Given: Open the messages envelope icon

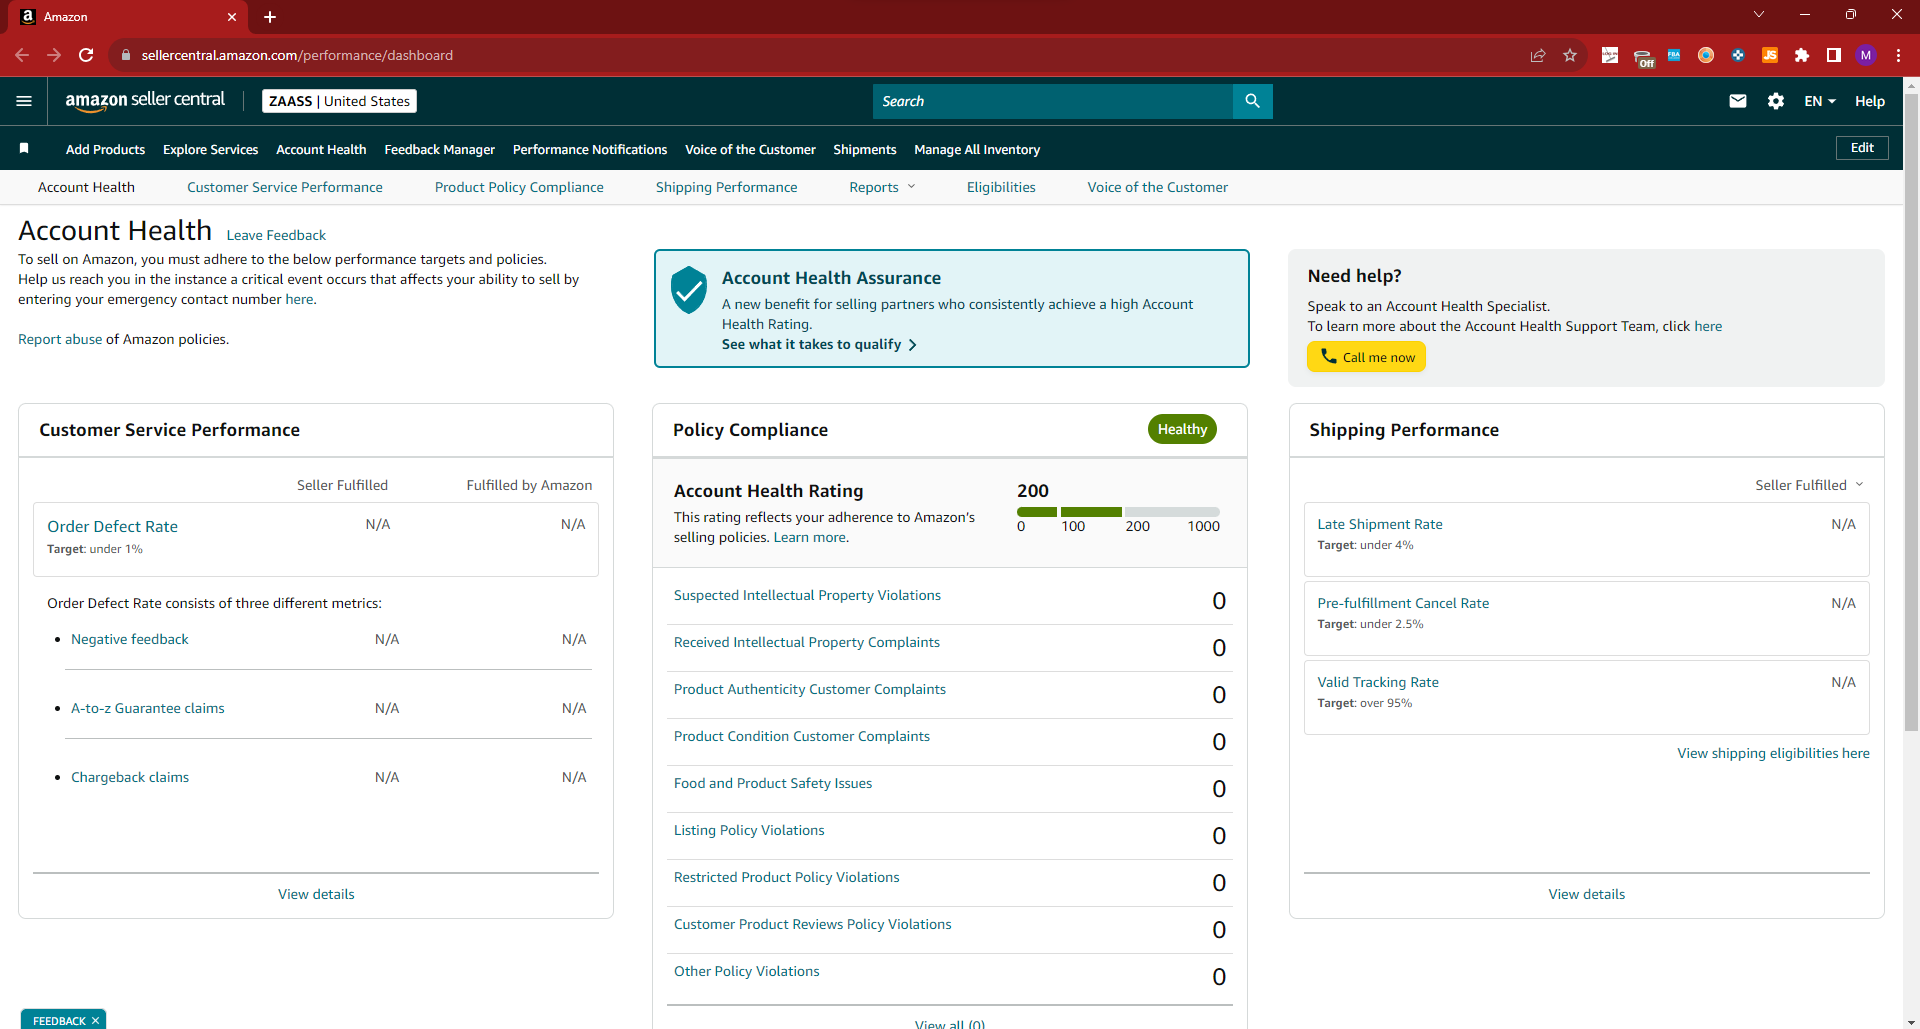Looking at the screenshot, I should click(x=1738, y=101).
